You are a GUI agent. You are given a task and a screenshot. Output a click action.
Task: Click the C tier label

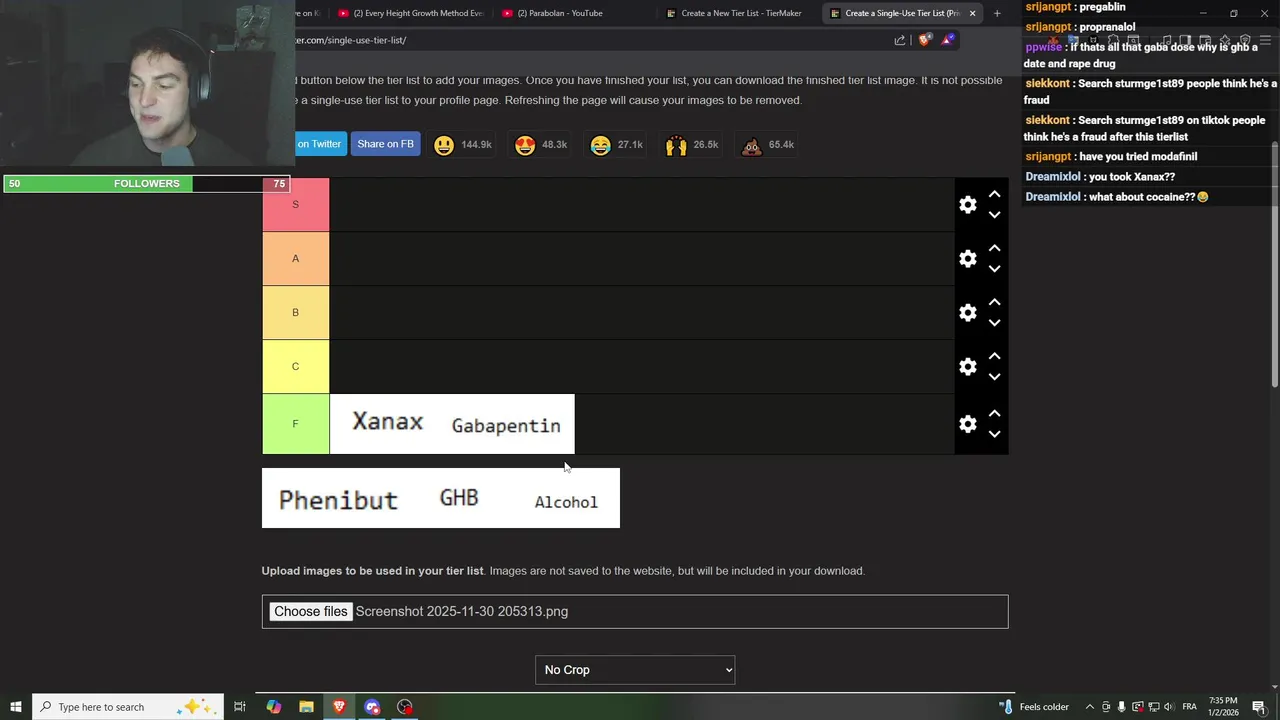[x=295, y=367]
